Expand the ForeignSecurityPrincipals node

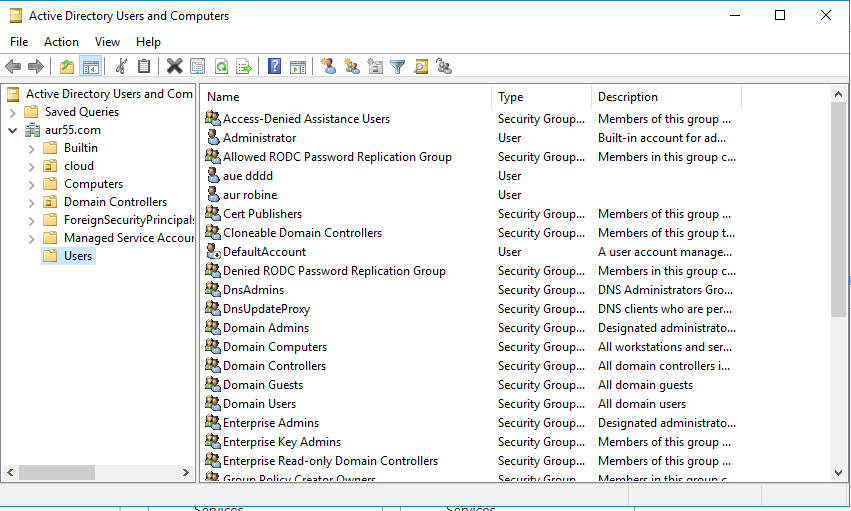tap(31, 221)
